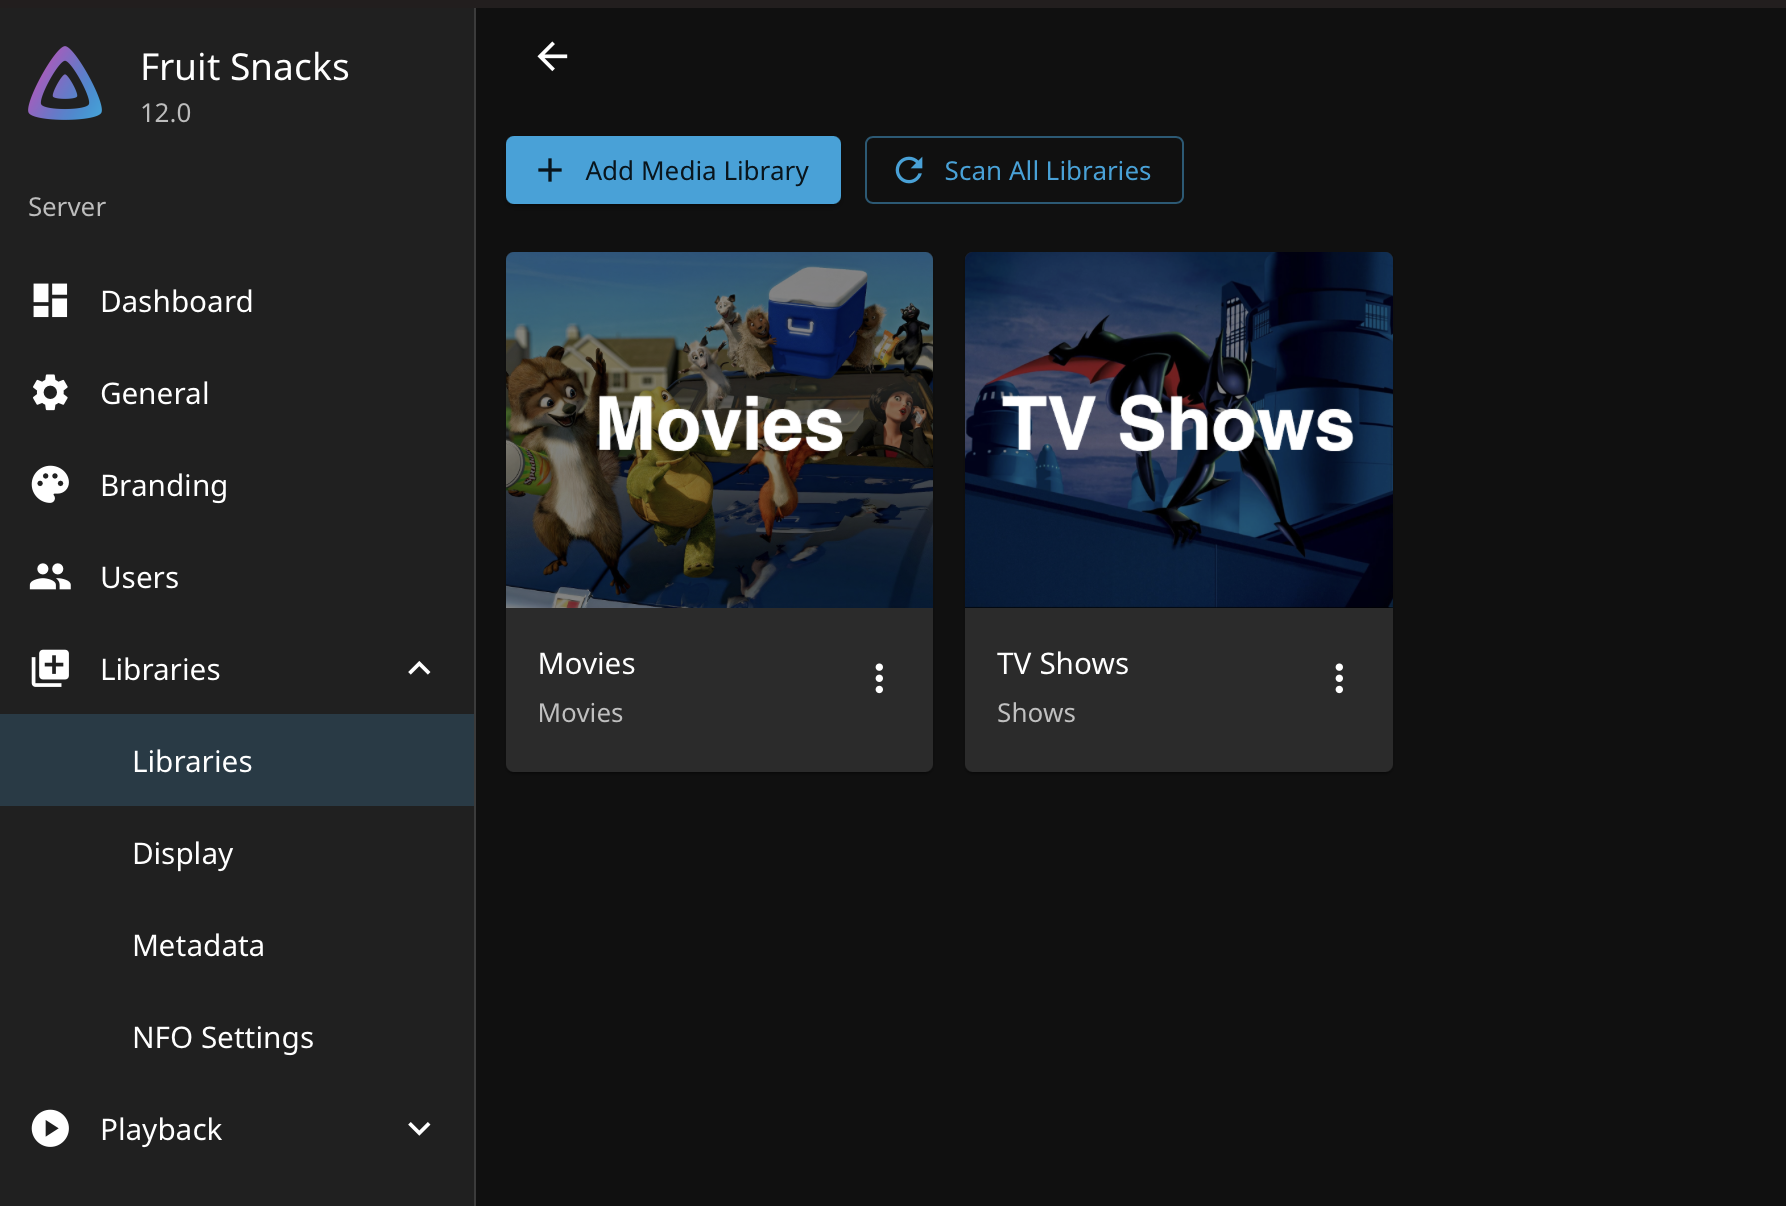Go to Branding settings
Viewport: 1786px width, 1206px height.
coord(237,485)
